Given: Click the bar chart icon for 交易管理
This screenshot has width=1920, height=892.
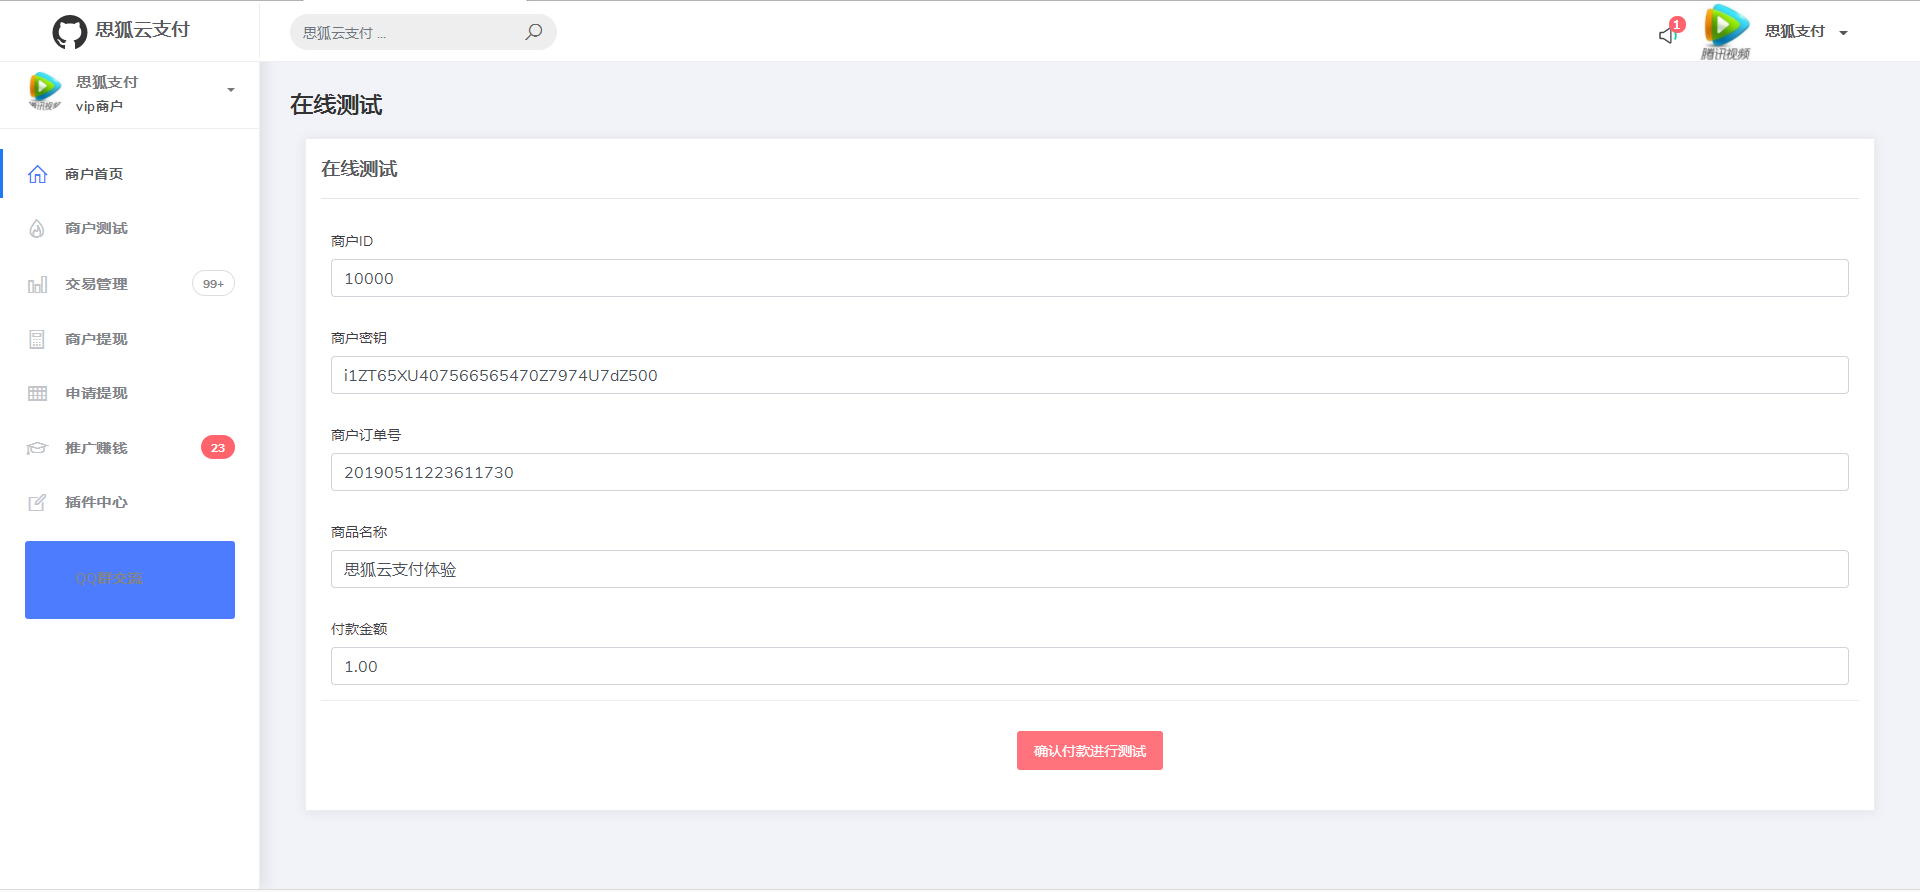Looking at the screenshot, I should (x=37, y=285).
